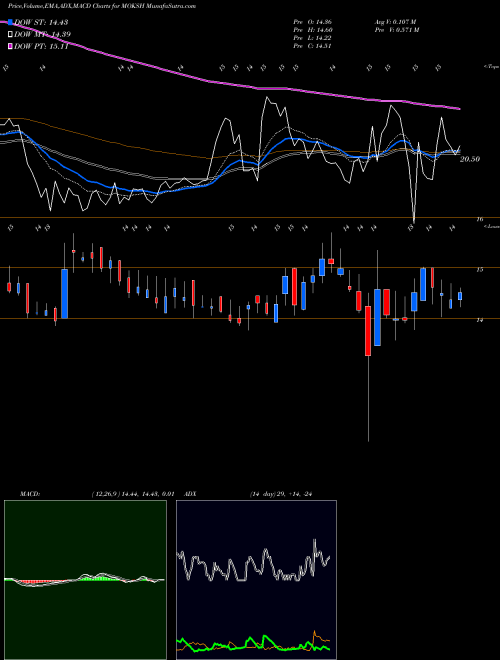Click the 'Pre V: 0.371 M' volume text
Screen dimensions: 500x660
tap(396, 30)
